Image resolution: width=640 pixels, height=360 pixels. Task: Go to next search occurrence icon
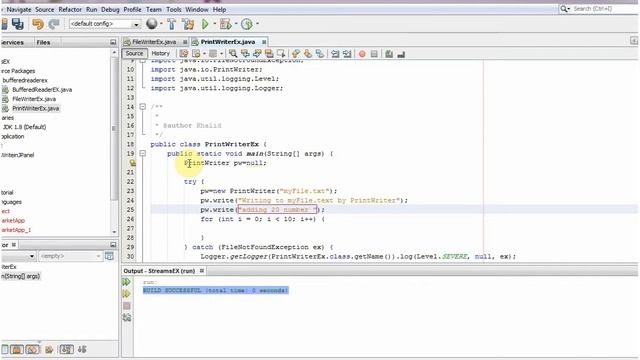coord(257,54)
